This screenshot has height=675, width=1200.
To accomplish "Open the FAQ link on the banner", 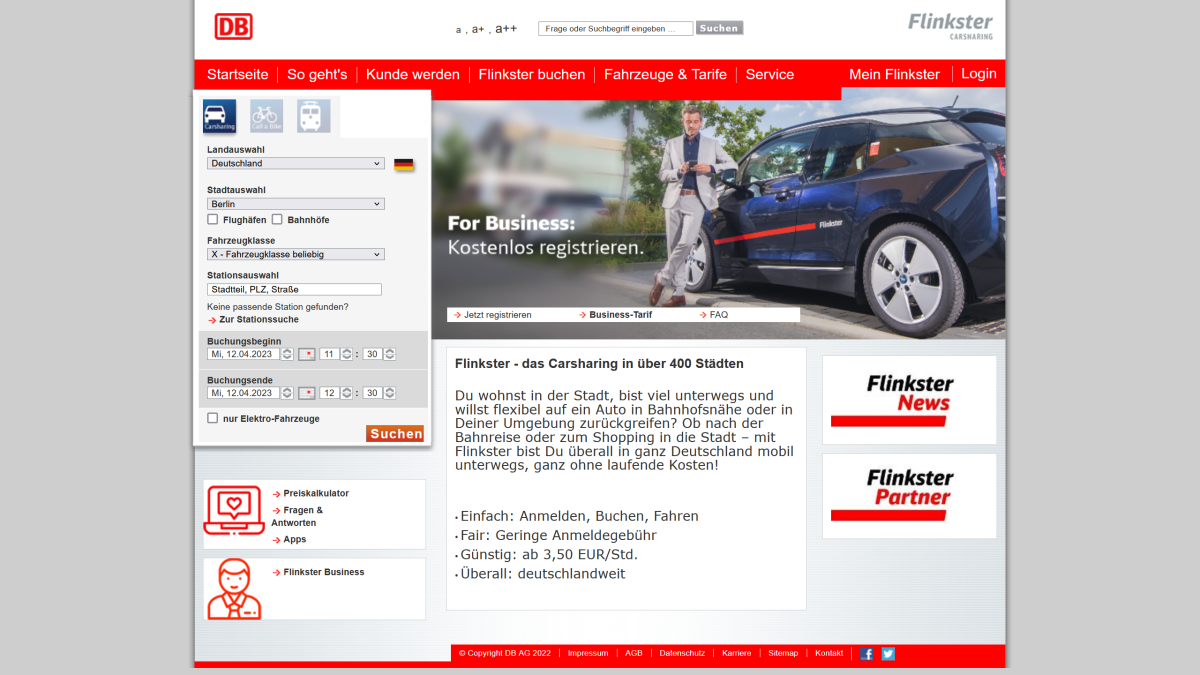I will tap(719, 315).
